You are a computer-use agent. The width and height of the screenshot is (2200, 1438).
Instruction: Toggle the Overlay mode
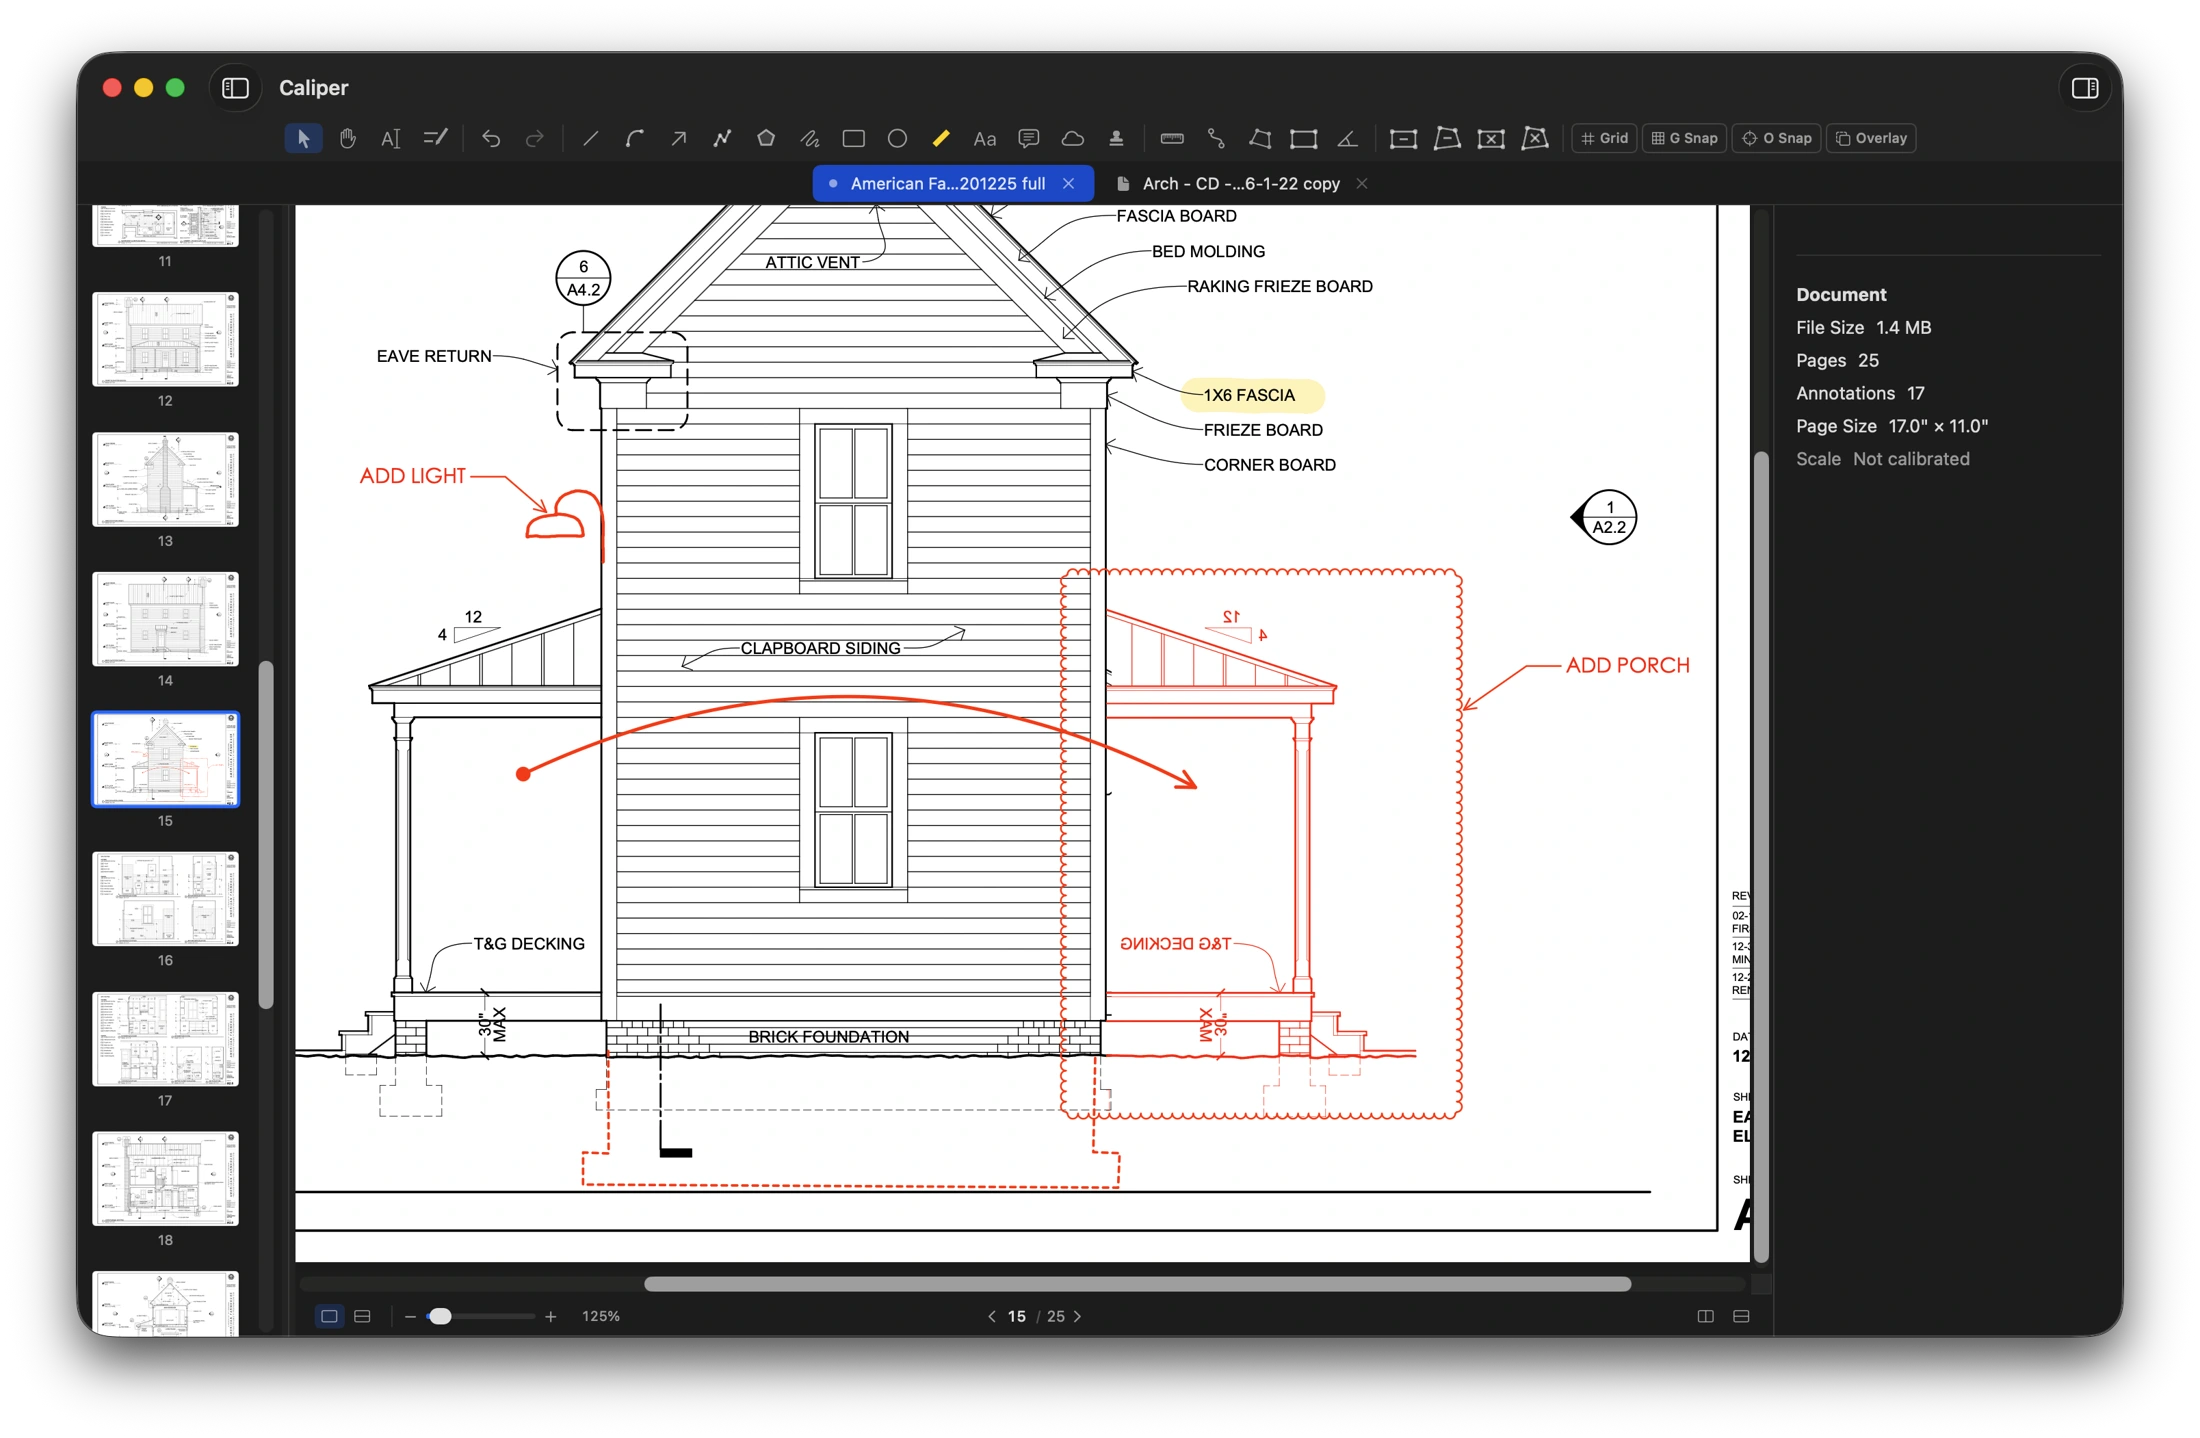tap(1872, 138)
